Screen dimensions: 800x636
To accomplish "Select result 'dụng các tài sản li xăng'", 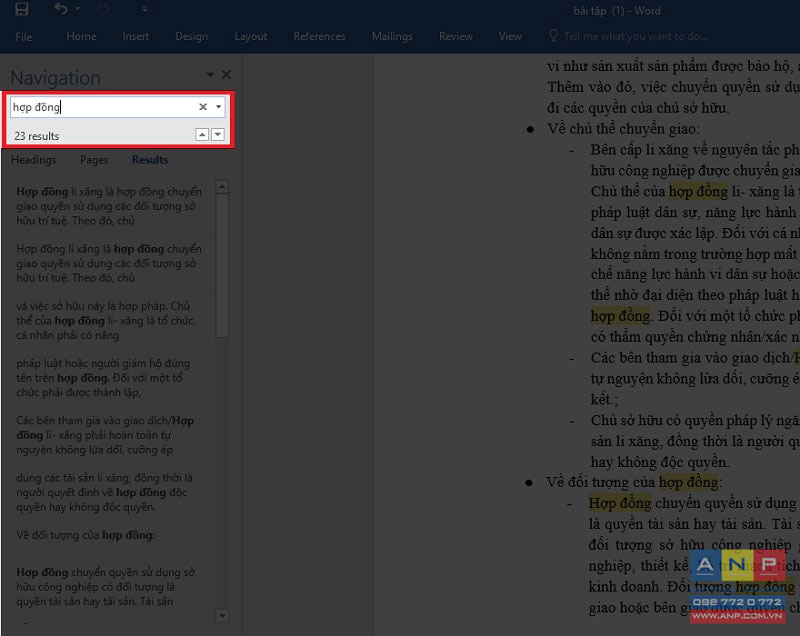I will tap(110, 492).
